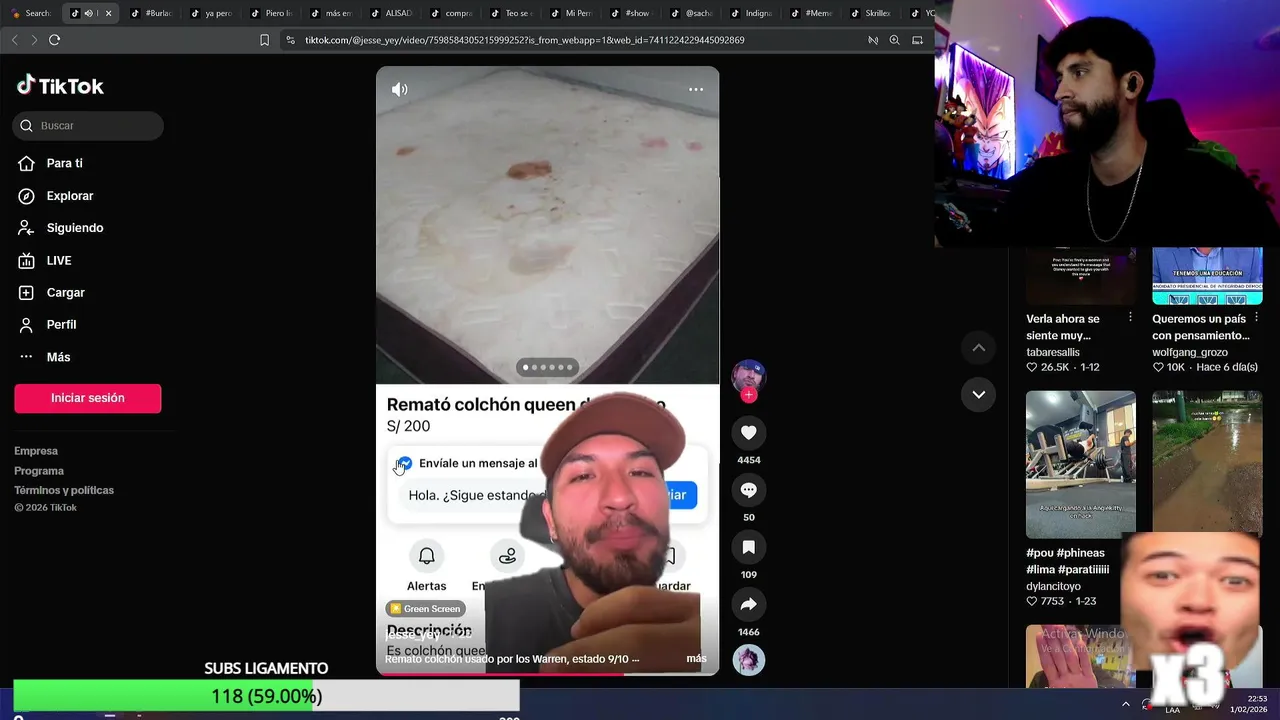Click the video progress bar
Viewport: 1280px width, 720px height.
pyautogui.click(x=547, y=673)
